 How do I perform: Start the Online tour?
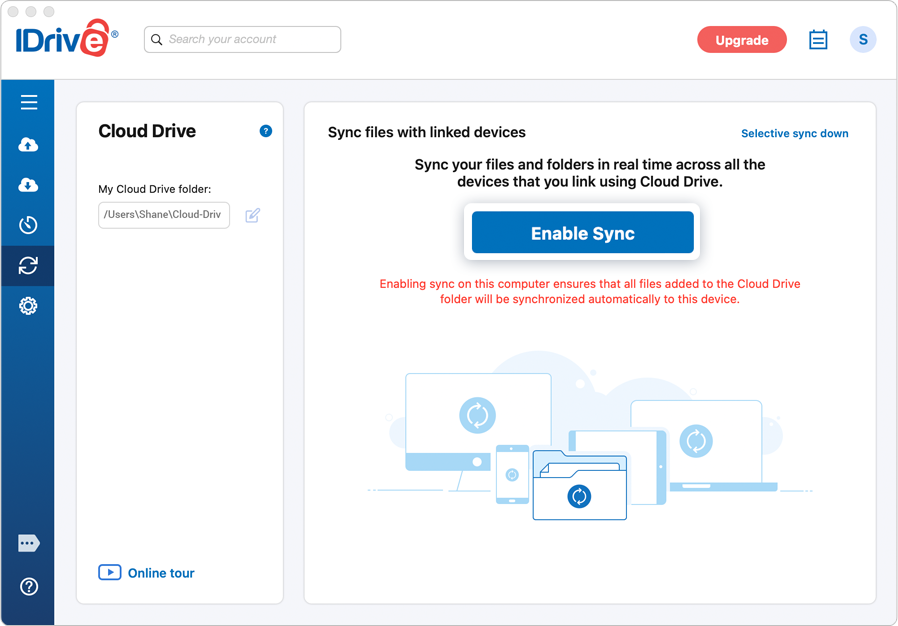coord(161,572)
